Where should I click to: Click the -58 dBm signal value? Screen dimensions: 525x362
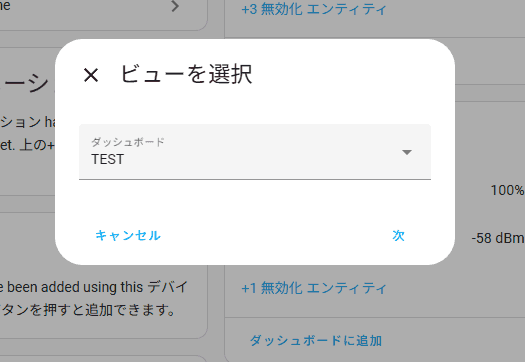[498, 238]
